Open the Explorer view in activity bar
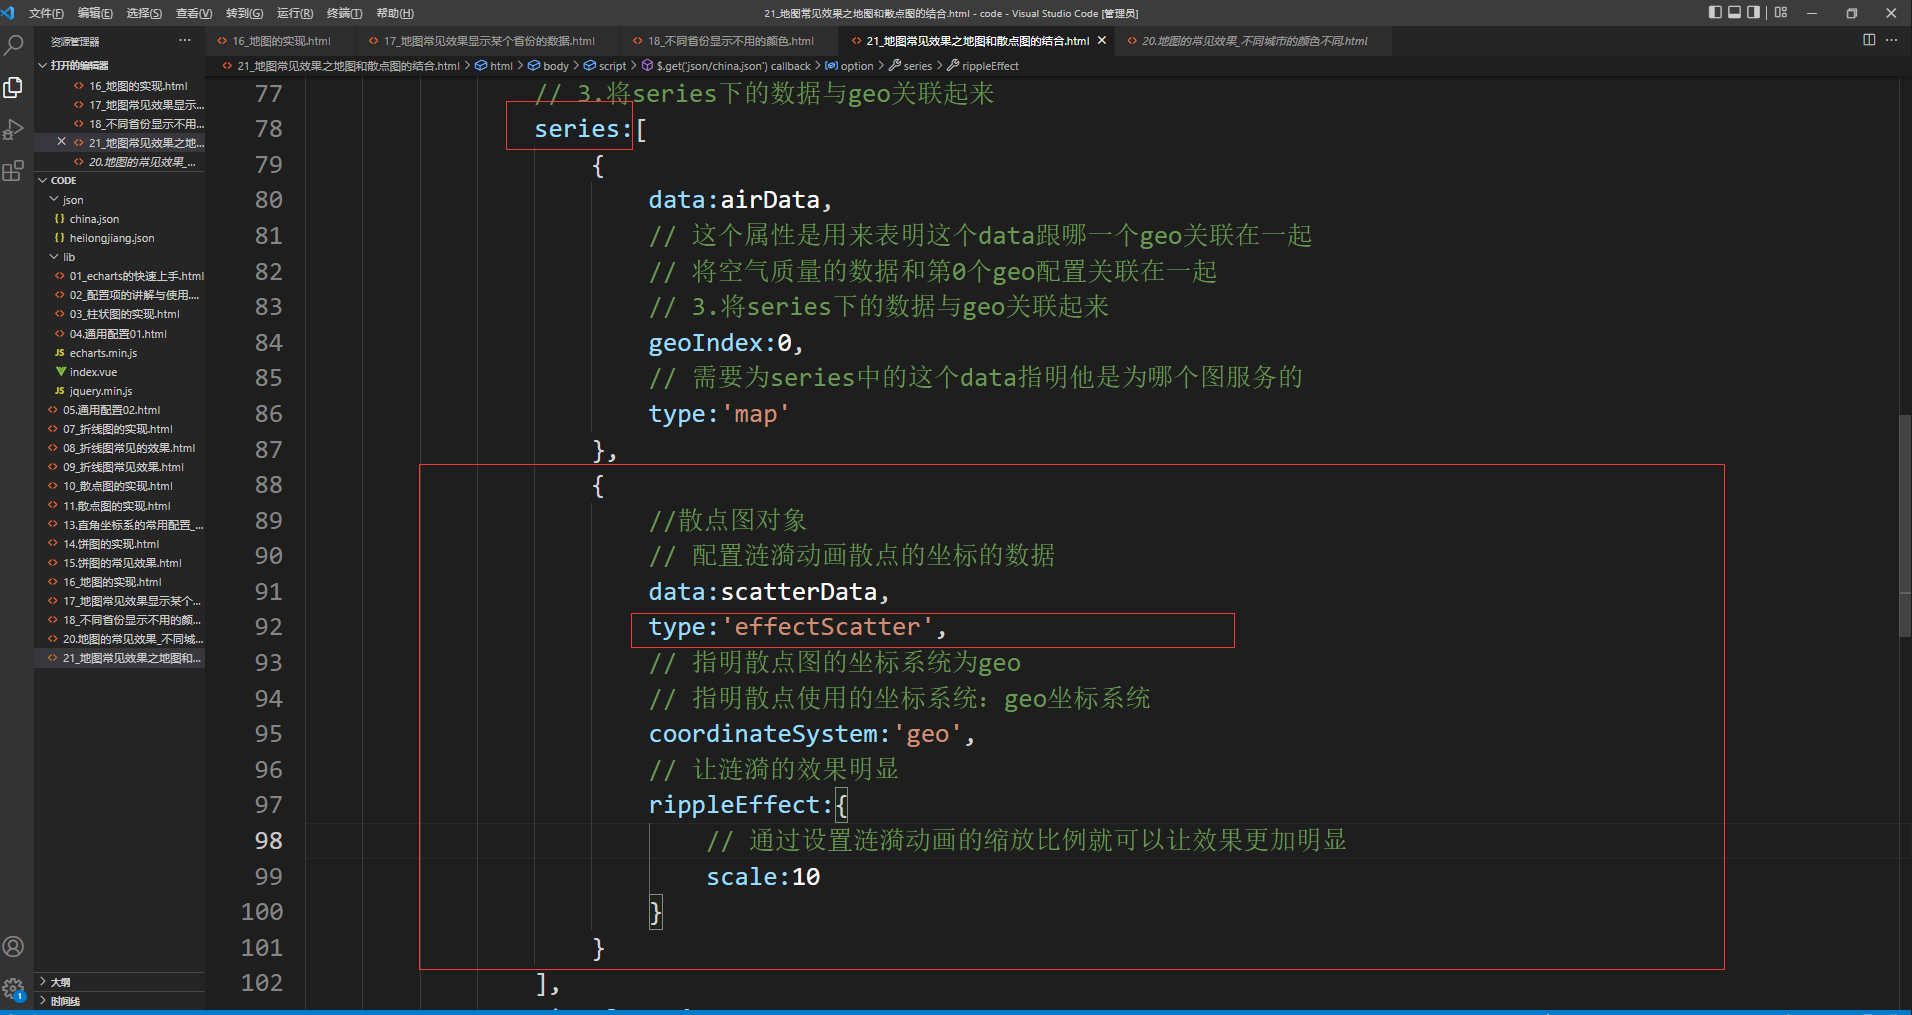The height and width of the screenshot is (1015, 1912). click(x=14, y=88)
